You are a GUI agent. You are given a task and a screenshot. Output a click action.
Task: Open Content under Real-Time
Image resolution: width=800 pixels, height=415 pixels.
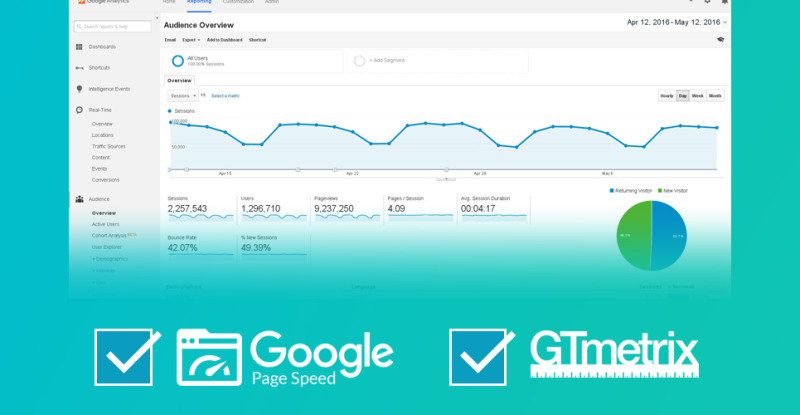101,158
